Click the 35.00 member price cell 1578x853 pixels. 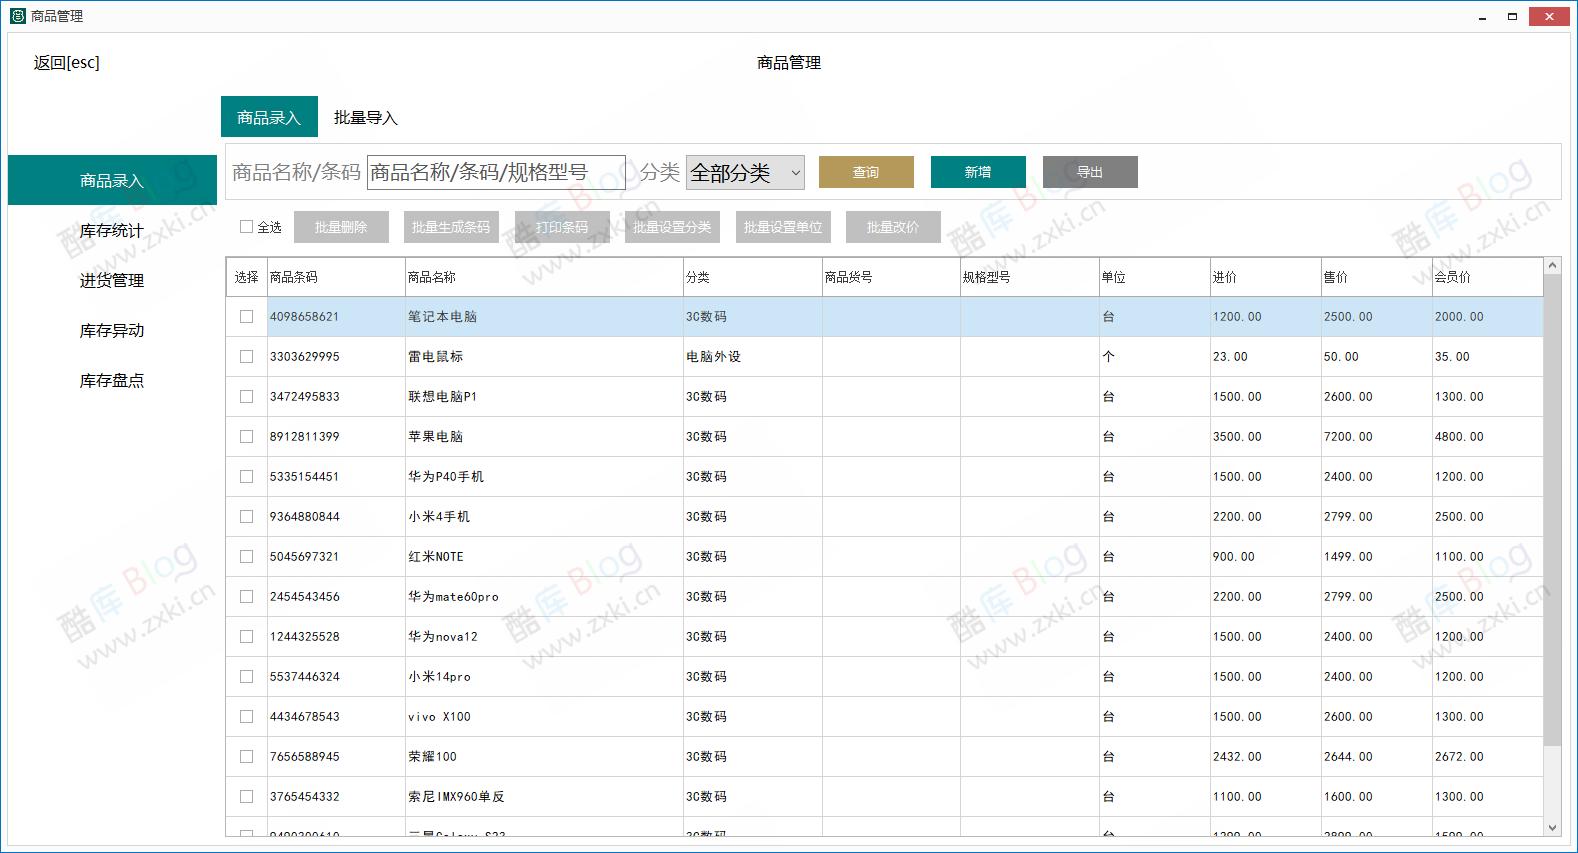coord(1487,357)
